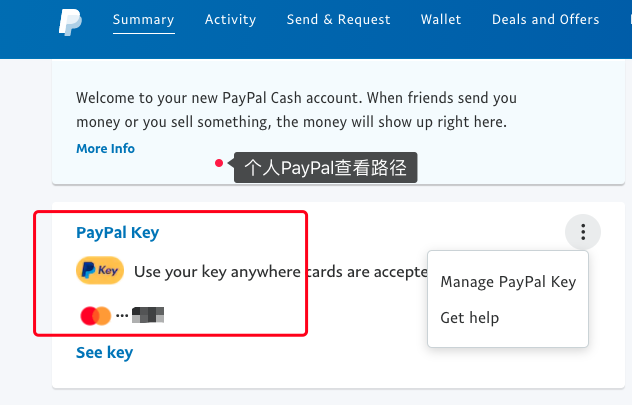Click the Mastercard logo icon
Viewport: 632px width, 405px height.
[x=95, y=316]
